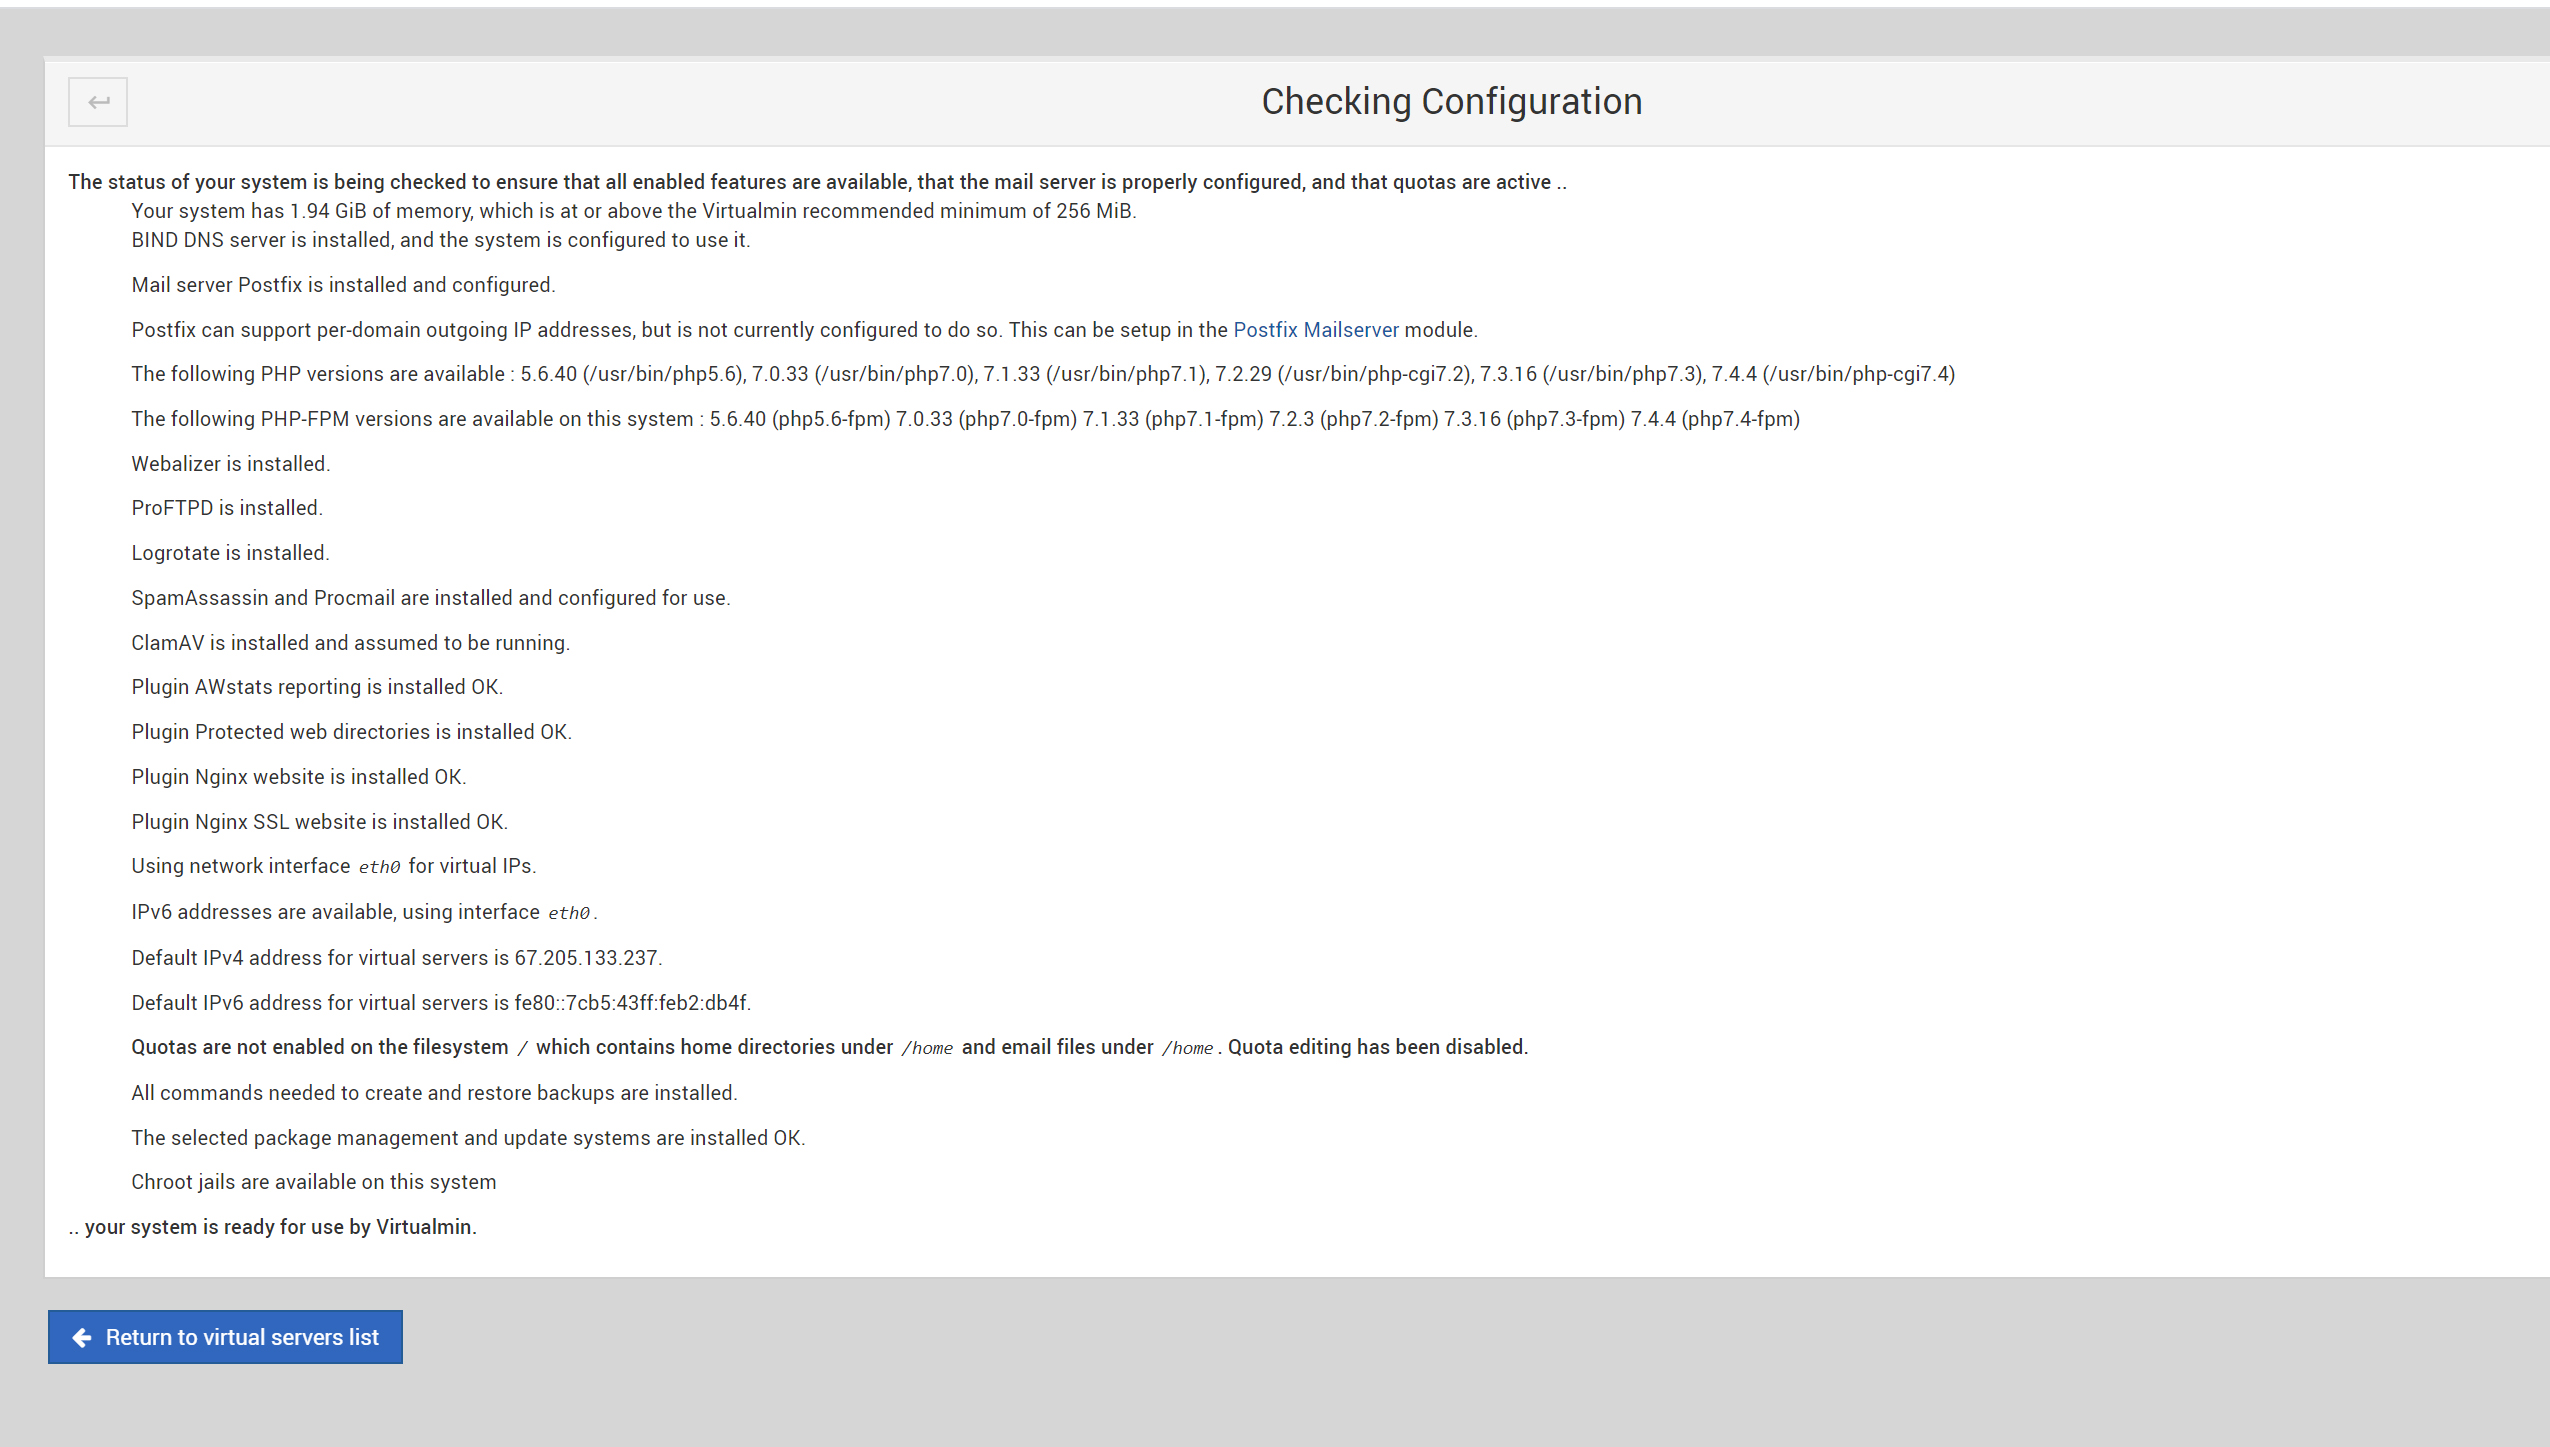Click Plugin Protected web directories line
Viewport: 2550px width, 1447px height.
pos(352,732)
